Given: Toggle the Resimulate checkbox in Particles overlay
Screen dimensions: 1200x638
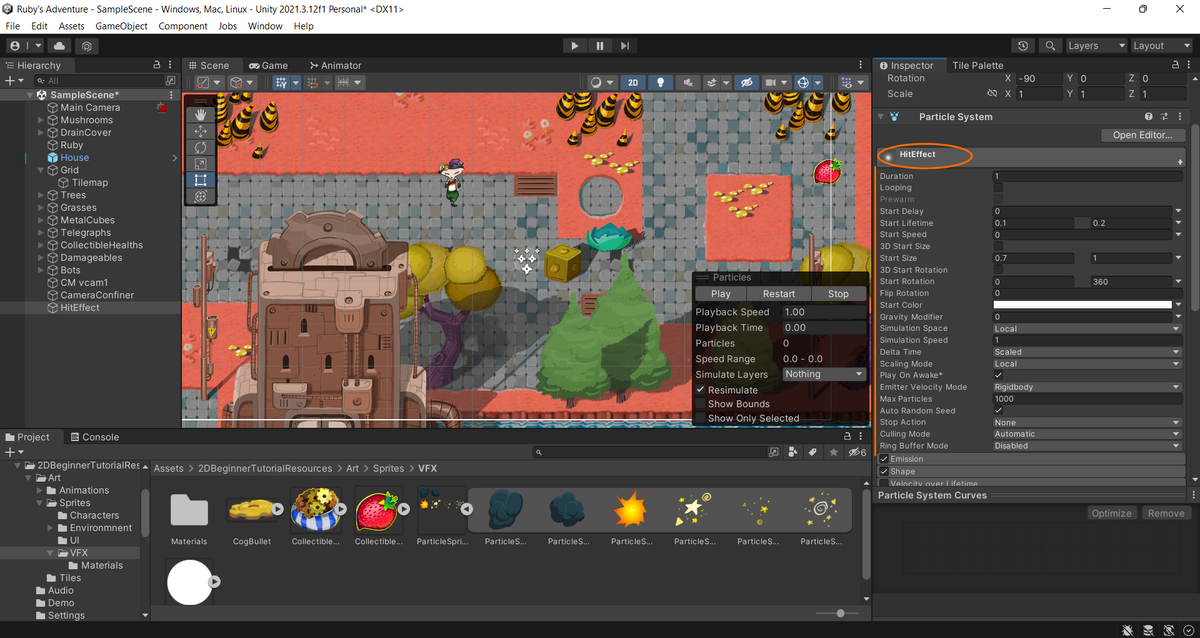Looking at the screenshot, I should 701,390.
